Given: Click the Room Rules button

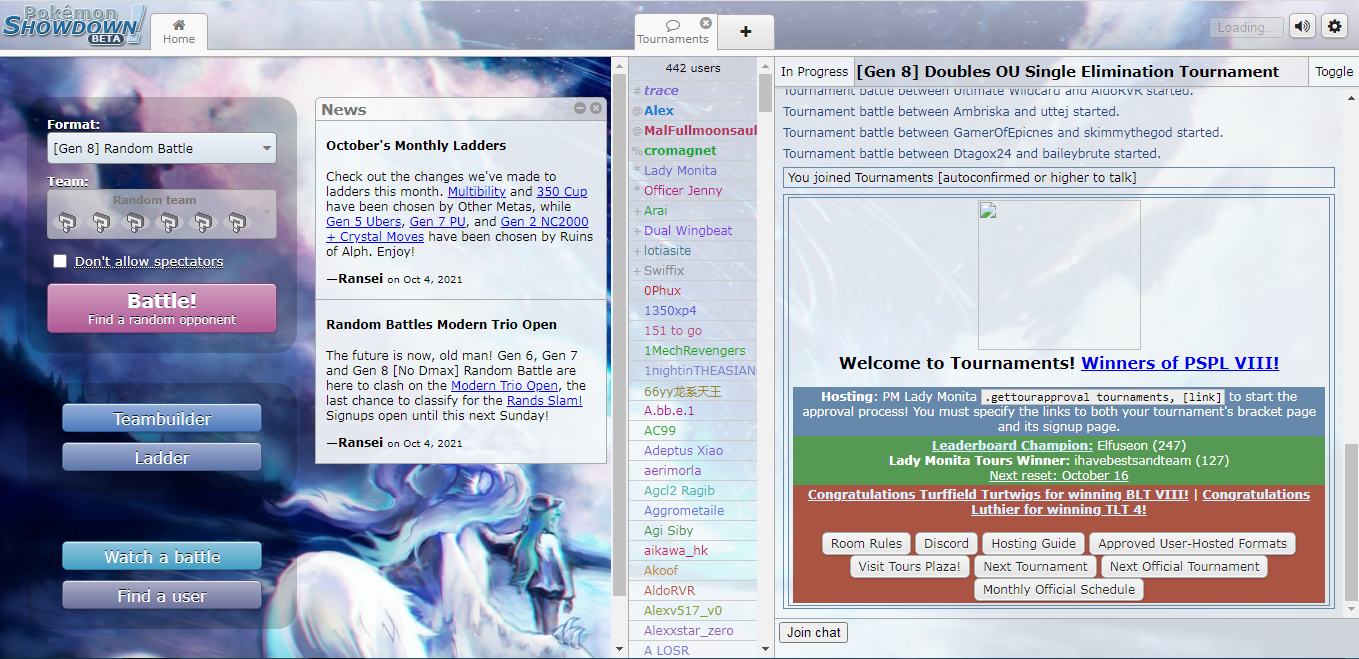Looking at the screenshot, I should coord(866,543).
